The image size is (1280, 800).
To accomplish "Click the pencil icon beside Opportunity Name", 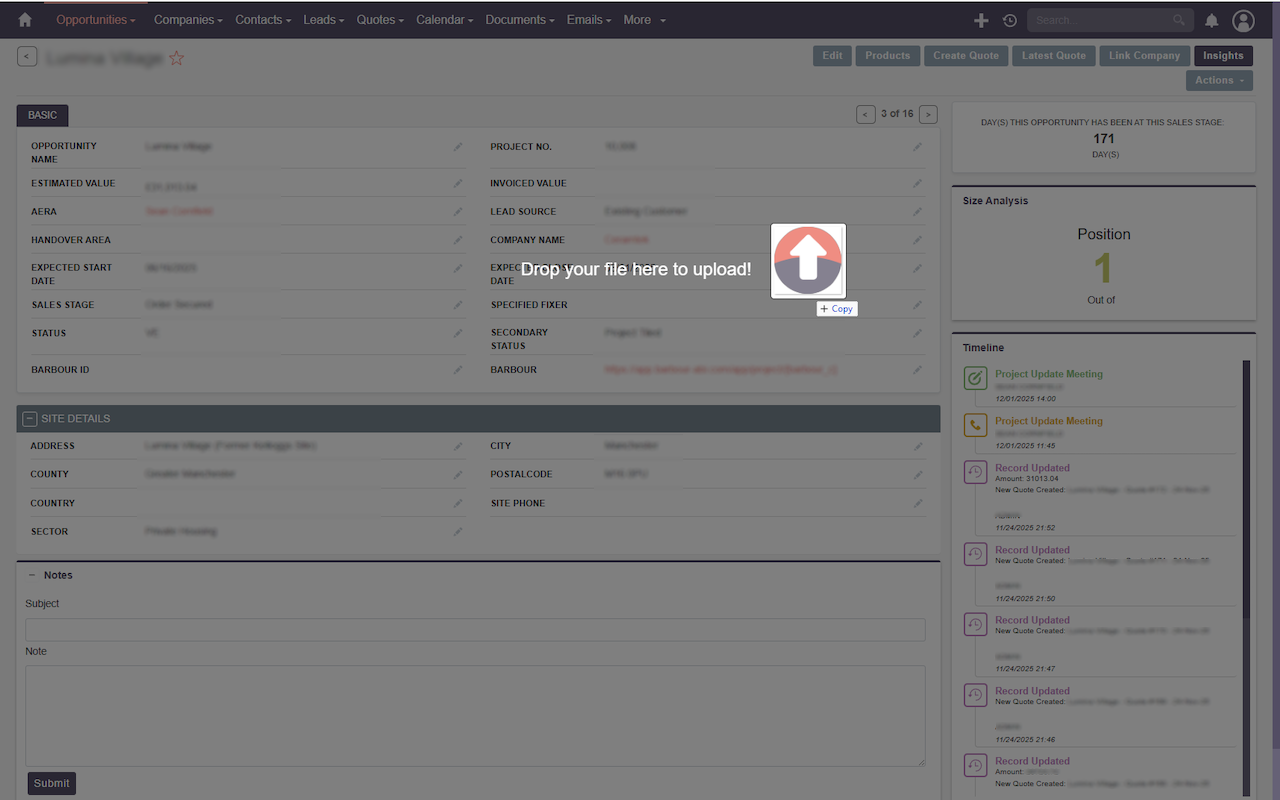I will (x=458, y=146).
